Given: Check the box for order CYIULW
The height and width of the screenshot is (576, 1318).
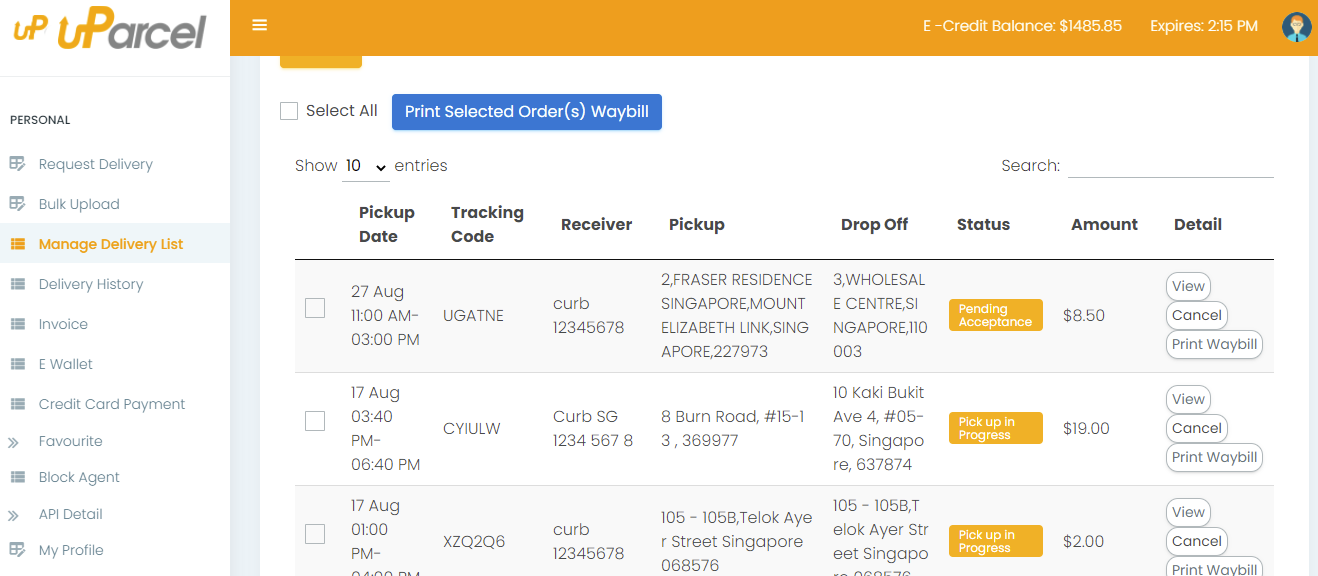Looking at the screenshot, I should click(315, 421).
